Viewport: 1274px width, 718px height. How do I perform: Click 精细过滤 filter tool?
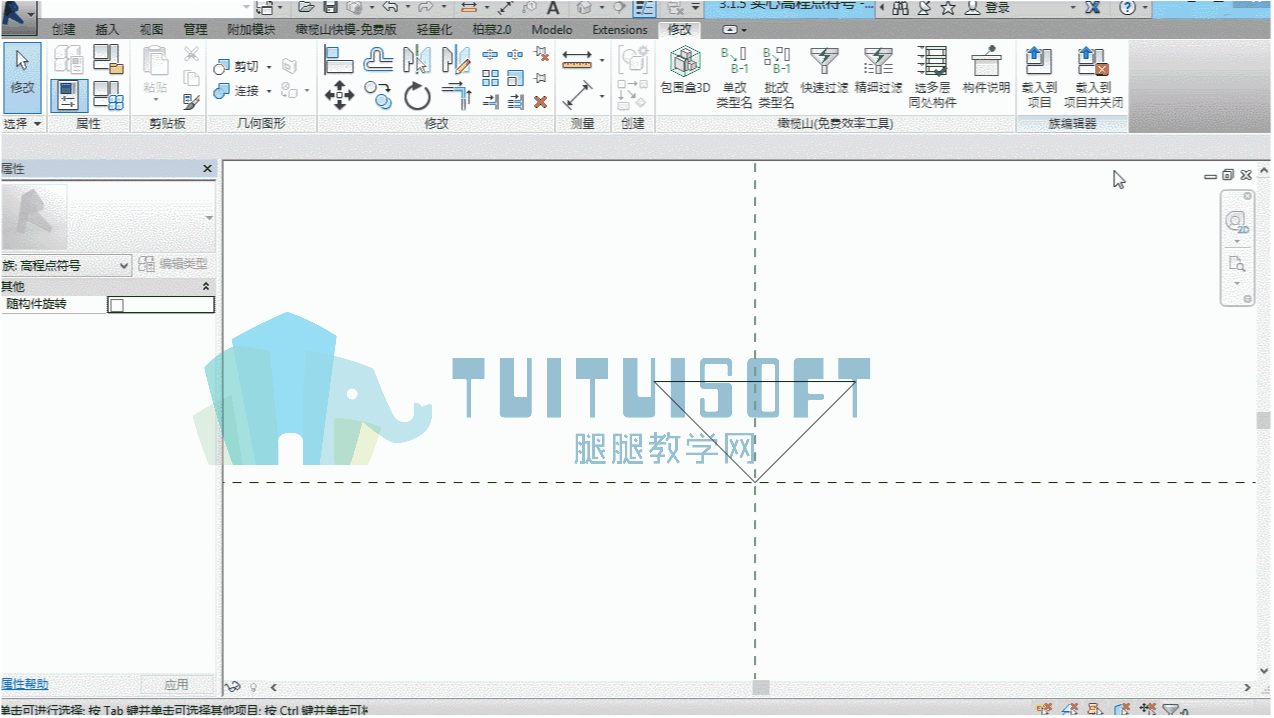pos(878,71)
